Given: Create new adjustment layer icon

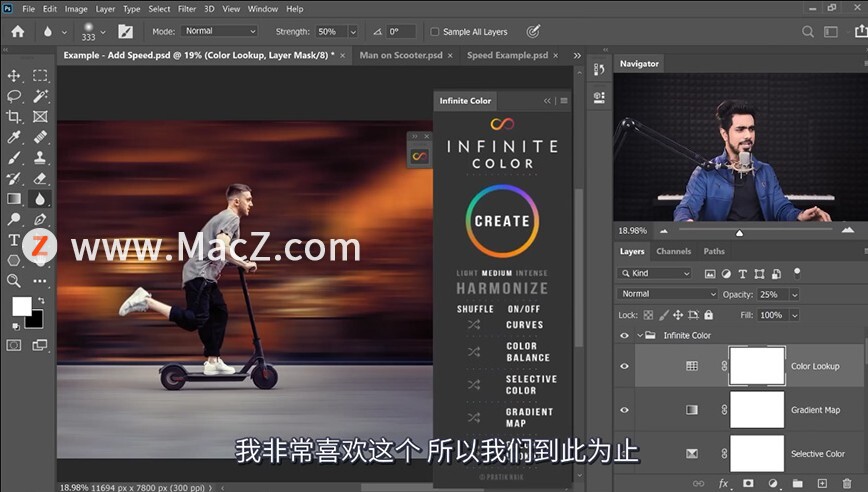Looking at the screenshot, I should tap(773, 483).
